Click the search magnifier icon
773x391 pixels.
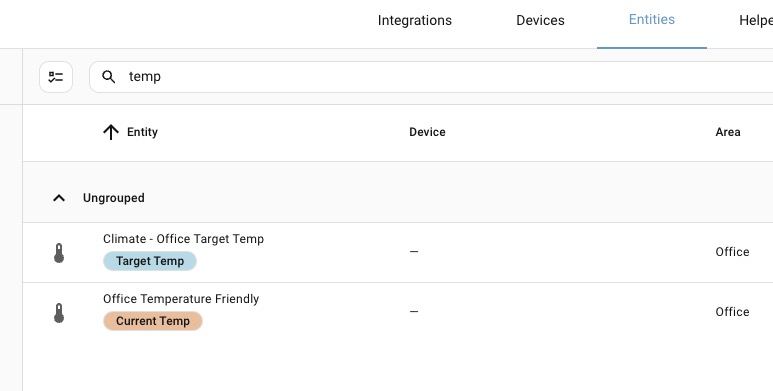[108, 77]
